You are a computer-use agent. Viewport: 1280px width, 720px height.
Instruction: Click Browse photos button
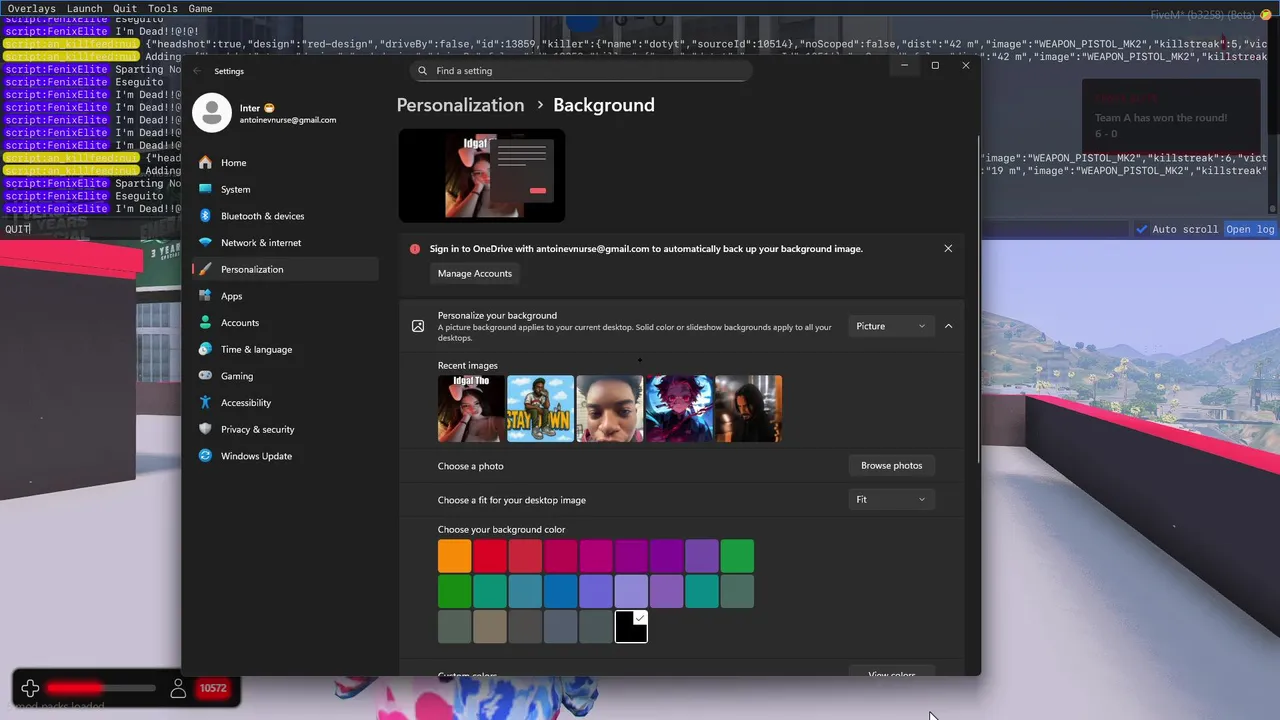[891, 466]
